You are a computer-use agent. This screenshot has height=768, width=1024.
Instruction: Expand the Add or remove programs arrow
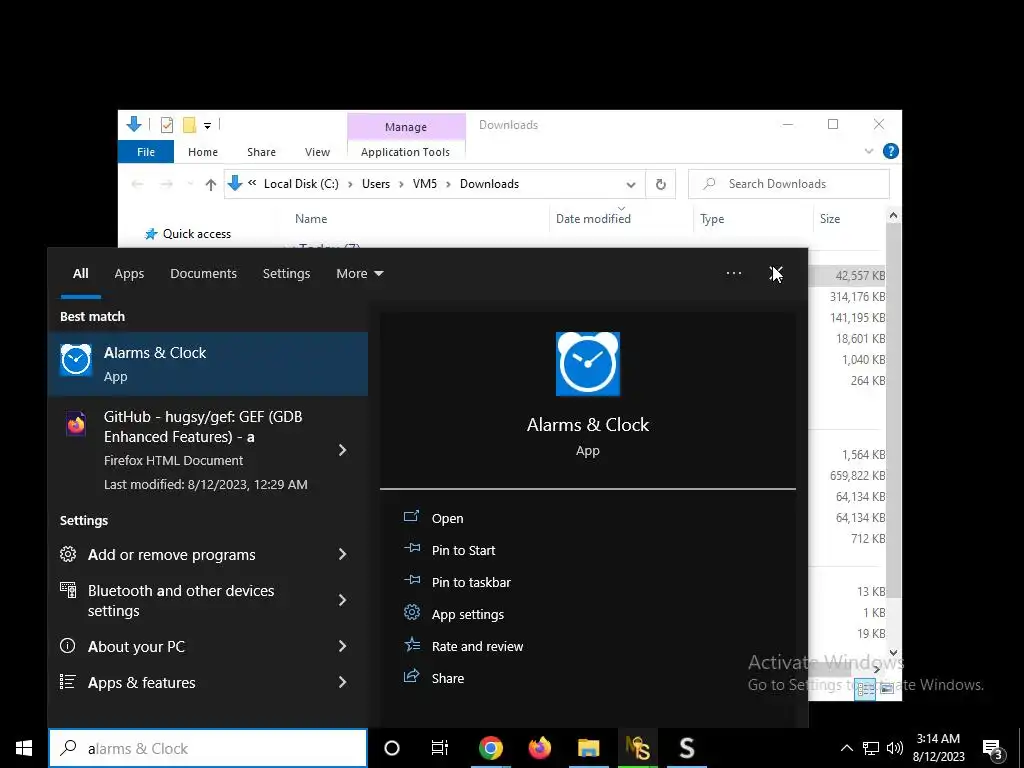pyautogui.click(x=343, y=554)
